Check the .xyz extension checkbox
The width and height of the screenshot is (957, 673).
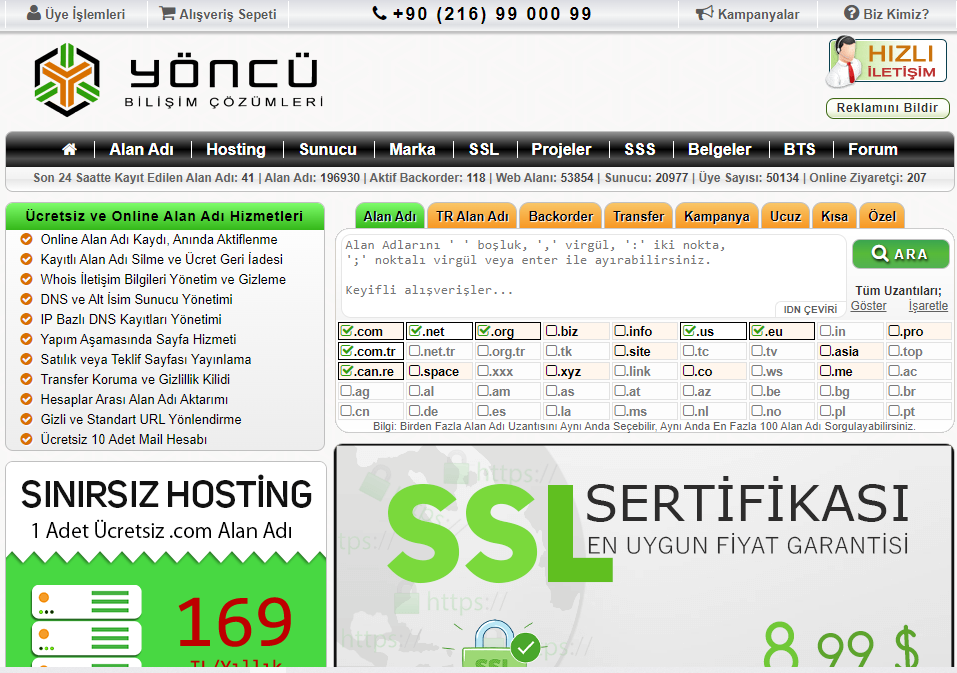(x=552, y=371)
